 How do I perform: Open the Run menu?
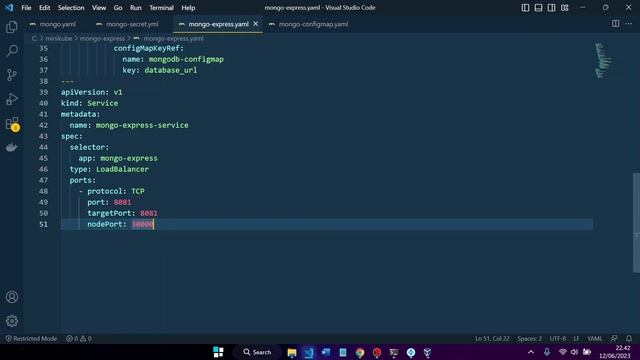136,7
